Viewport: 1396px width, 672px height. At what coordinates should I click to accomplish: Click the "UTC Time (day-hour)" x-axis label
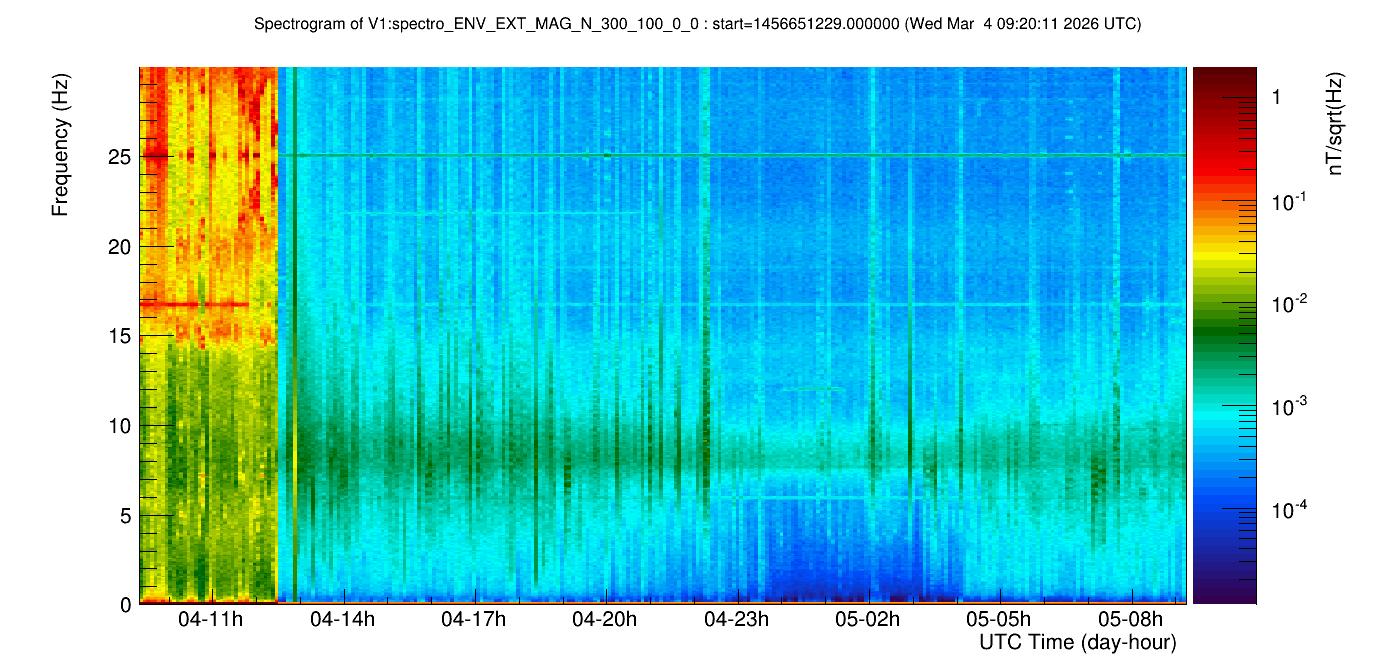pos(1077,642)
